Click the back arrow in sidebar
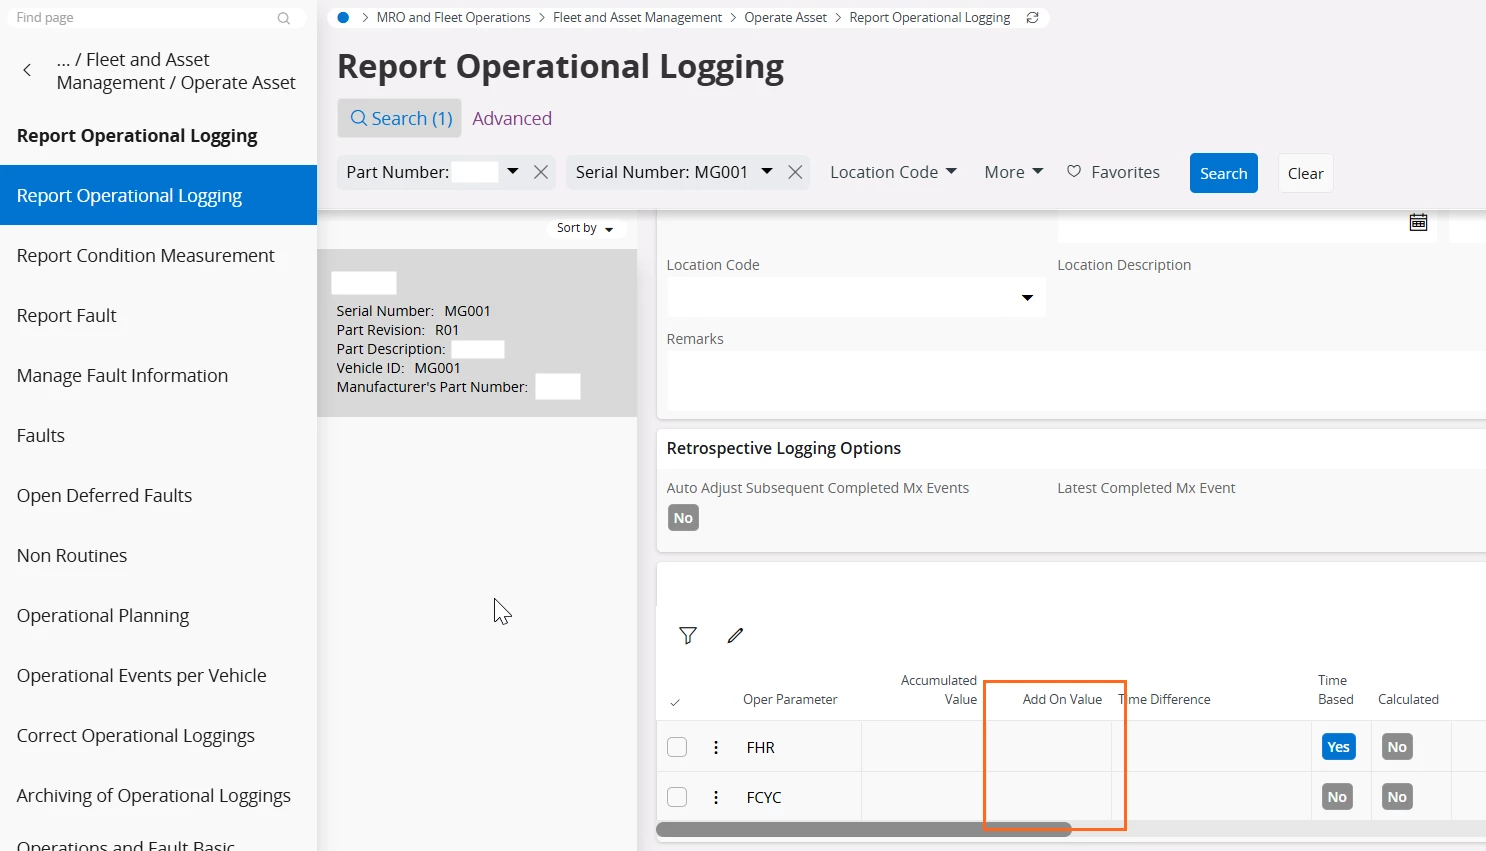The height and width of the screenshot is (851, 1486). [27, 70]
